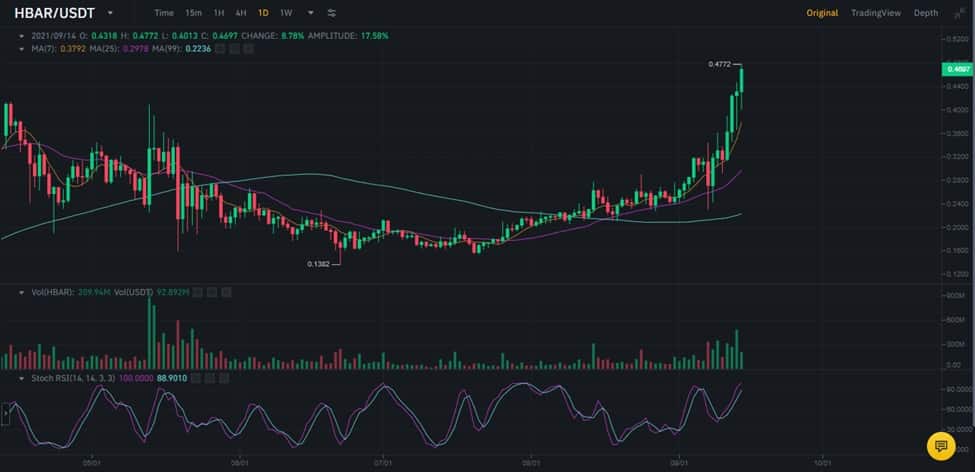
Task: Collapse the Stoch RSI indicator row
Action: [23, 377]
